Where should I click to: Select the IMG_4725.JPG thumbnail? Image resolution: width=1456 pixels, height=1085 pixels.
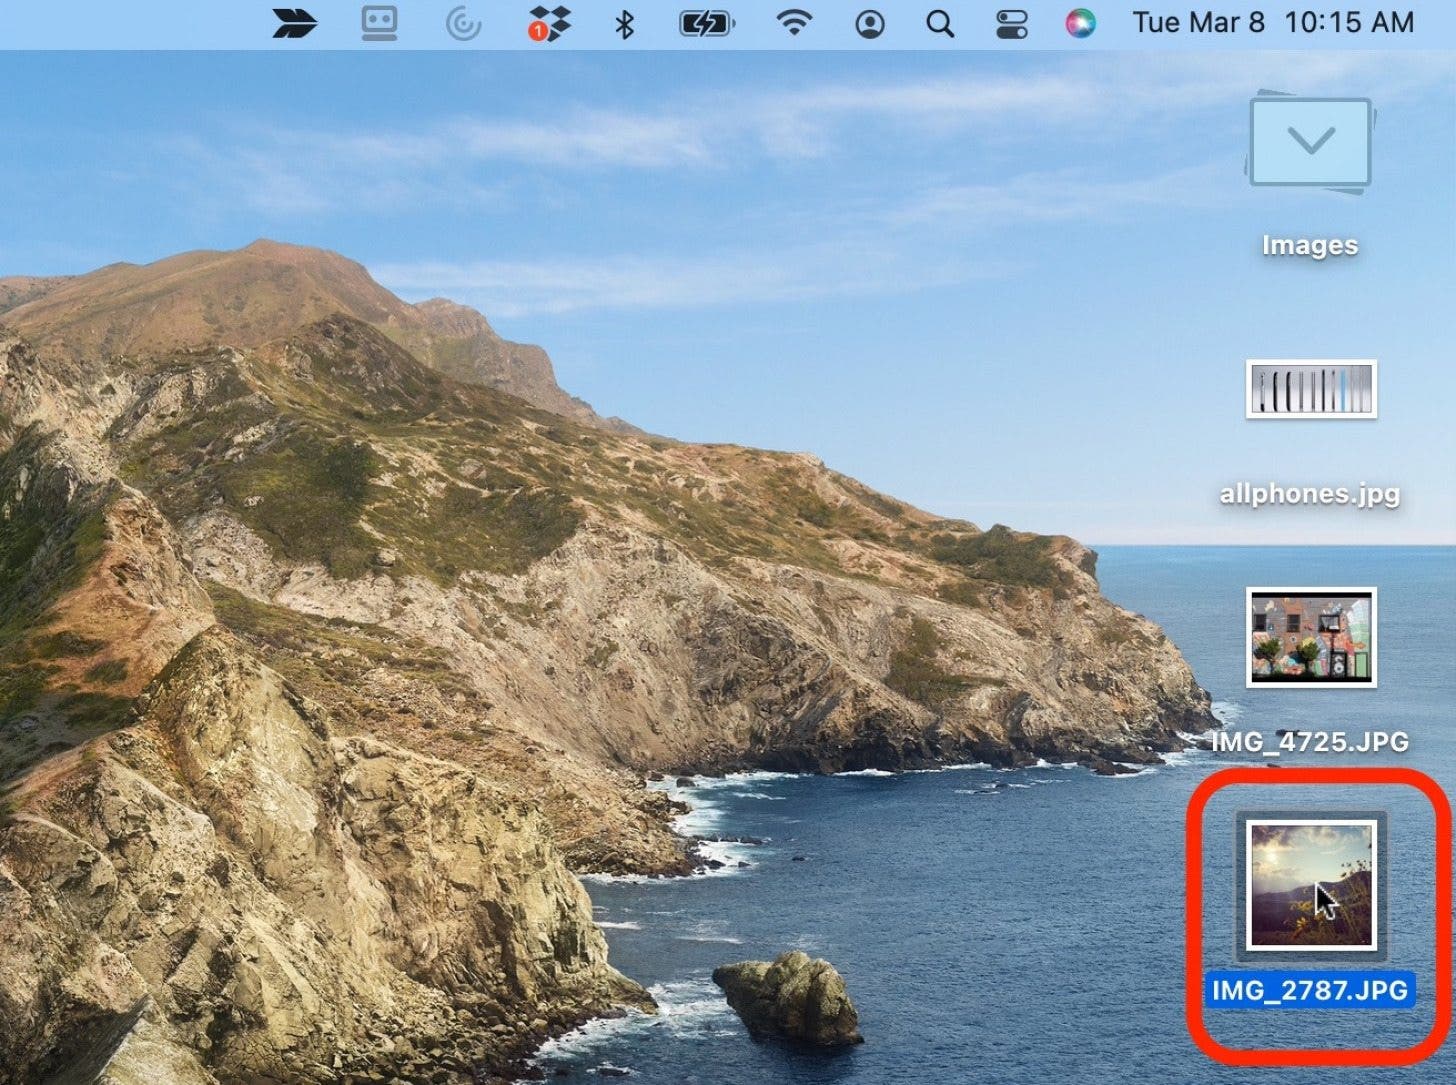1311,637
